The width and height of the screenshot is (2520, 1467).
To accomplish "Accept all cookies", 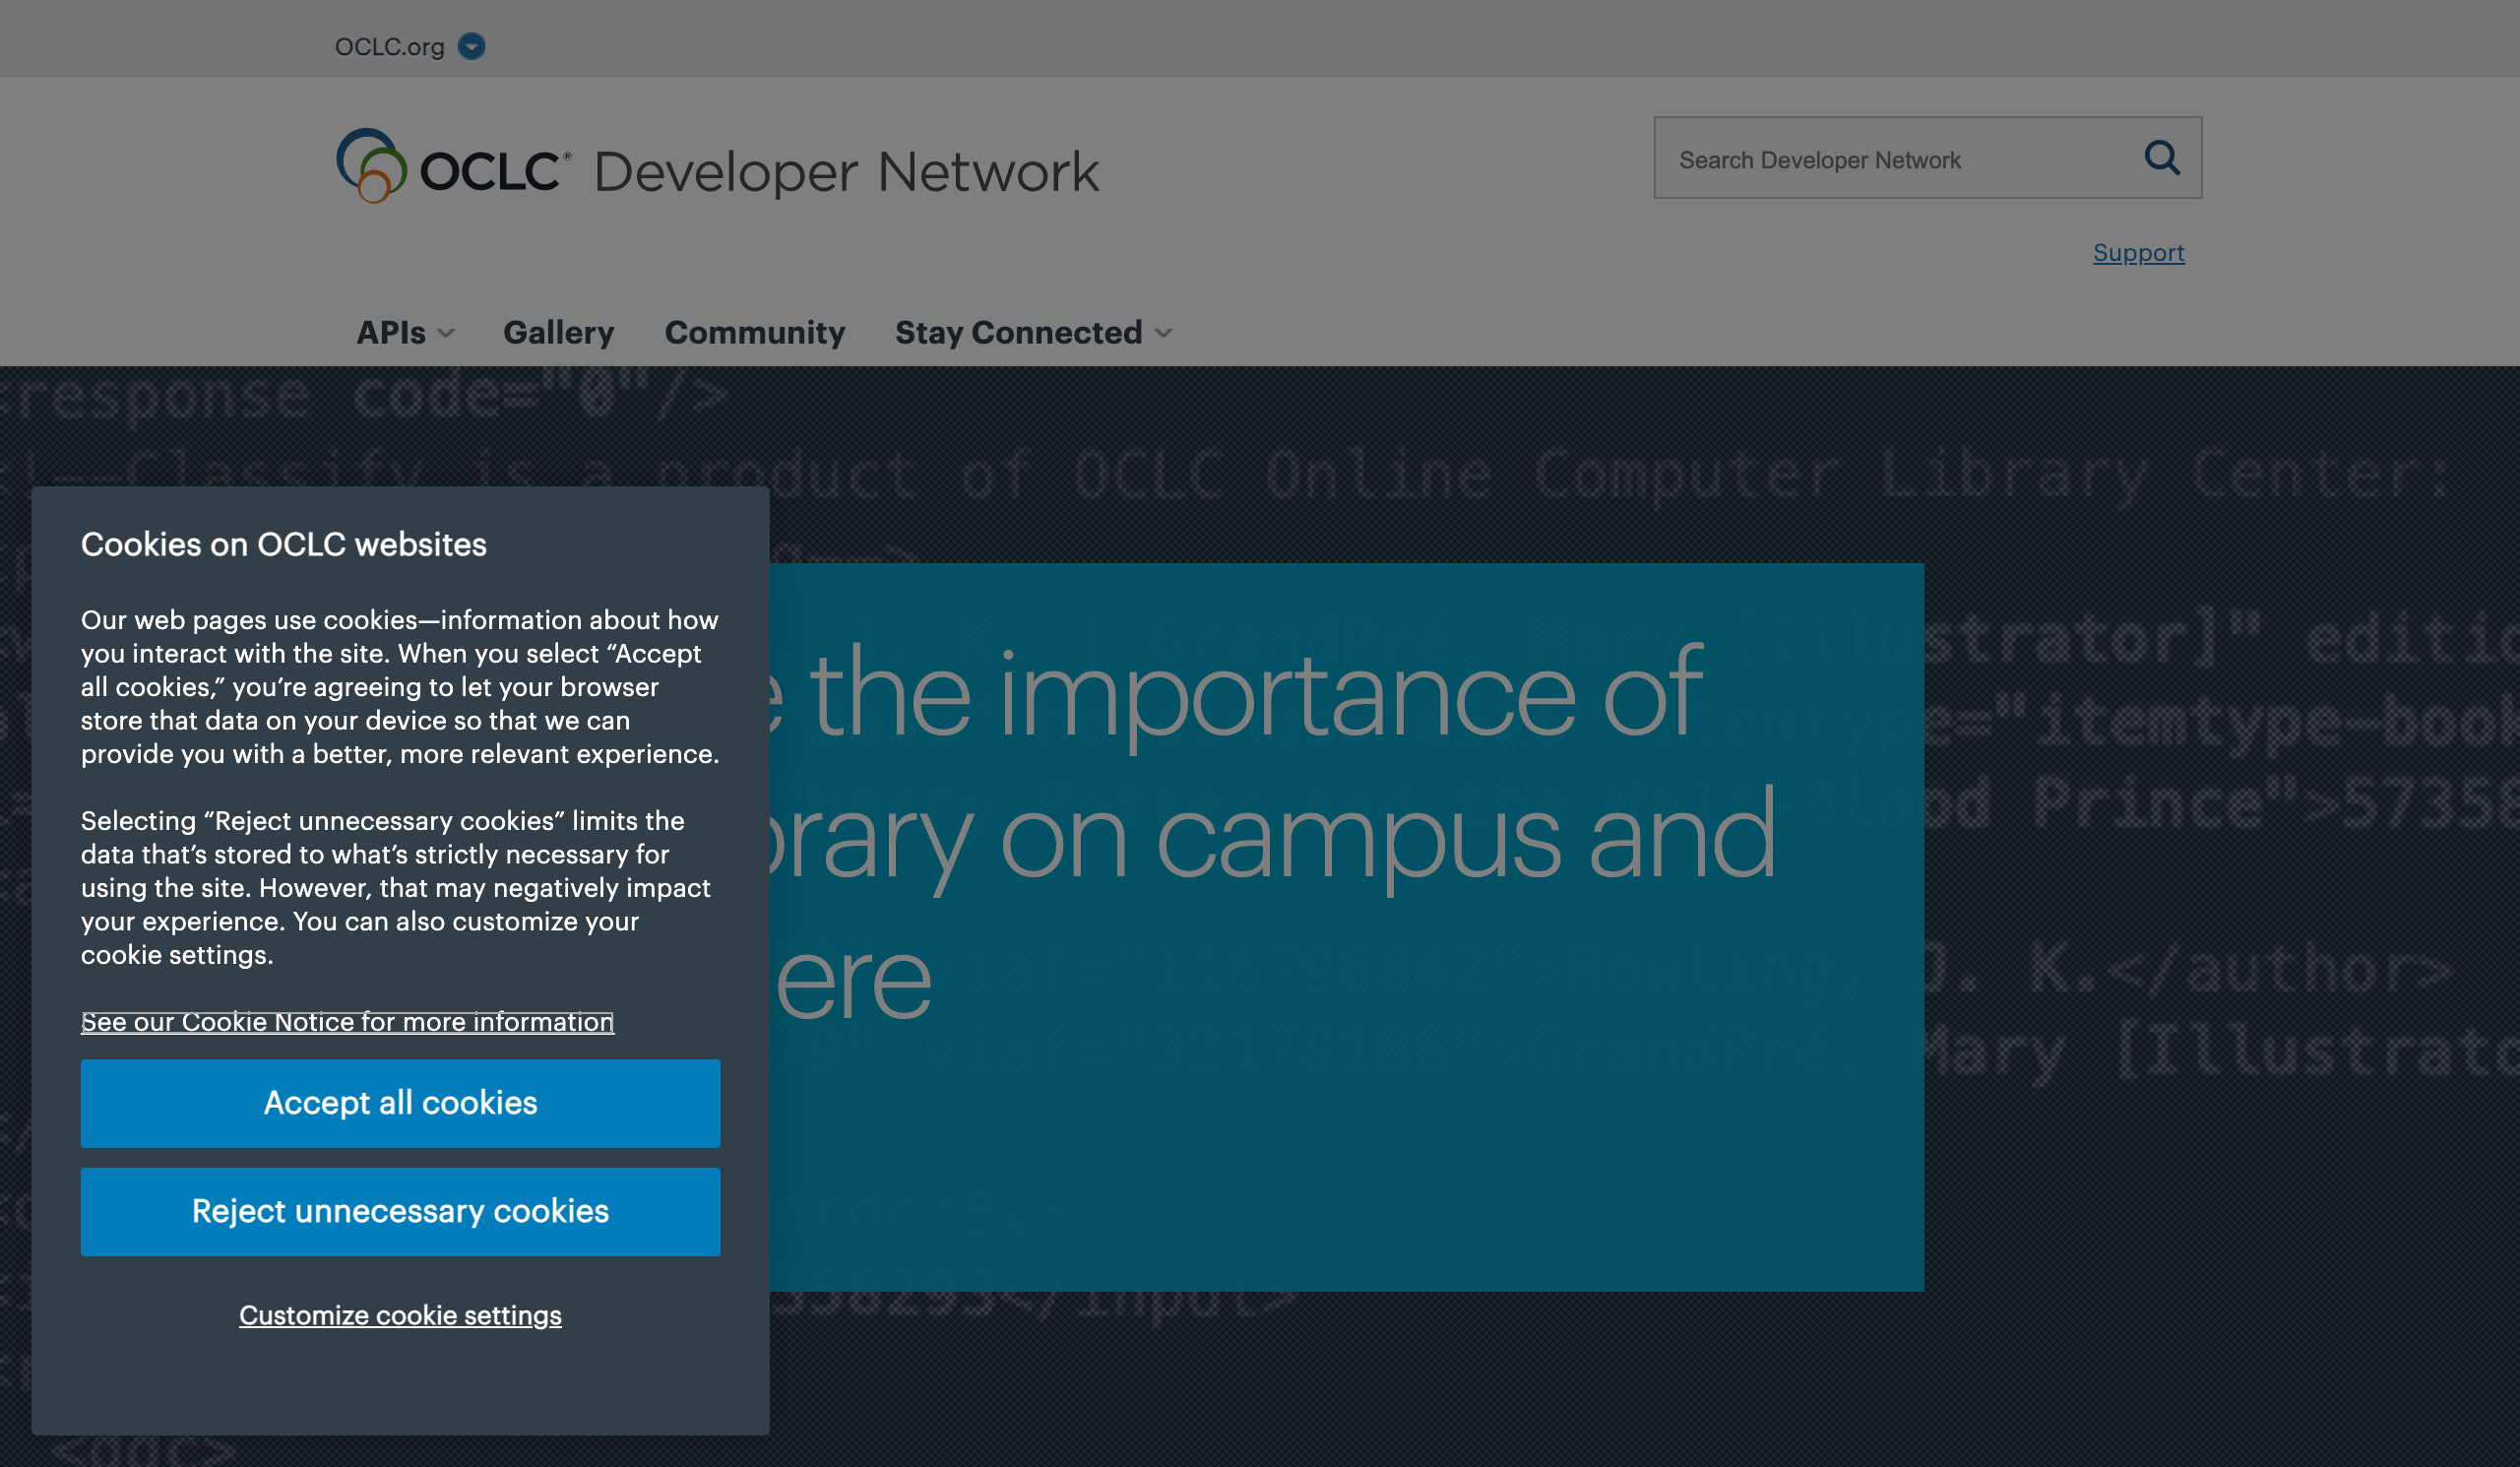I will tap(400, 1103).
